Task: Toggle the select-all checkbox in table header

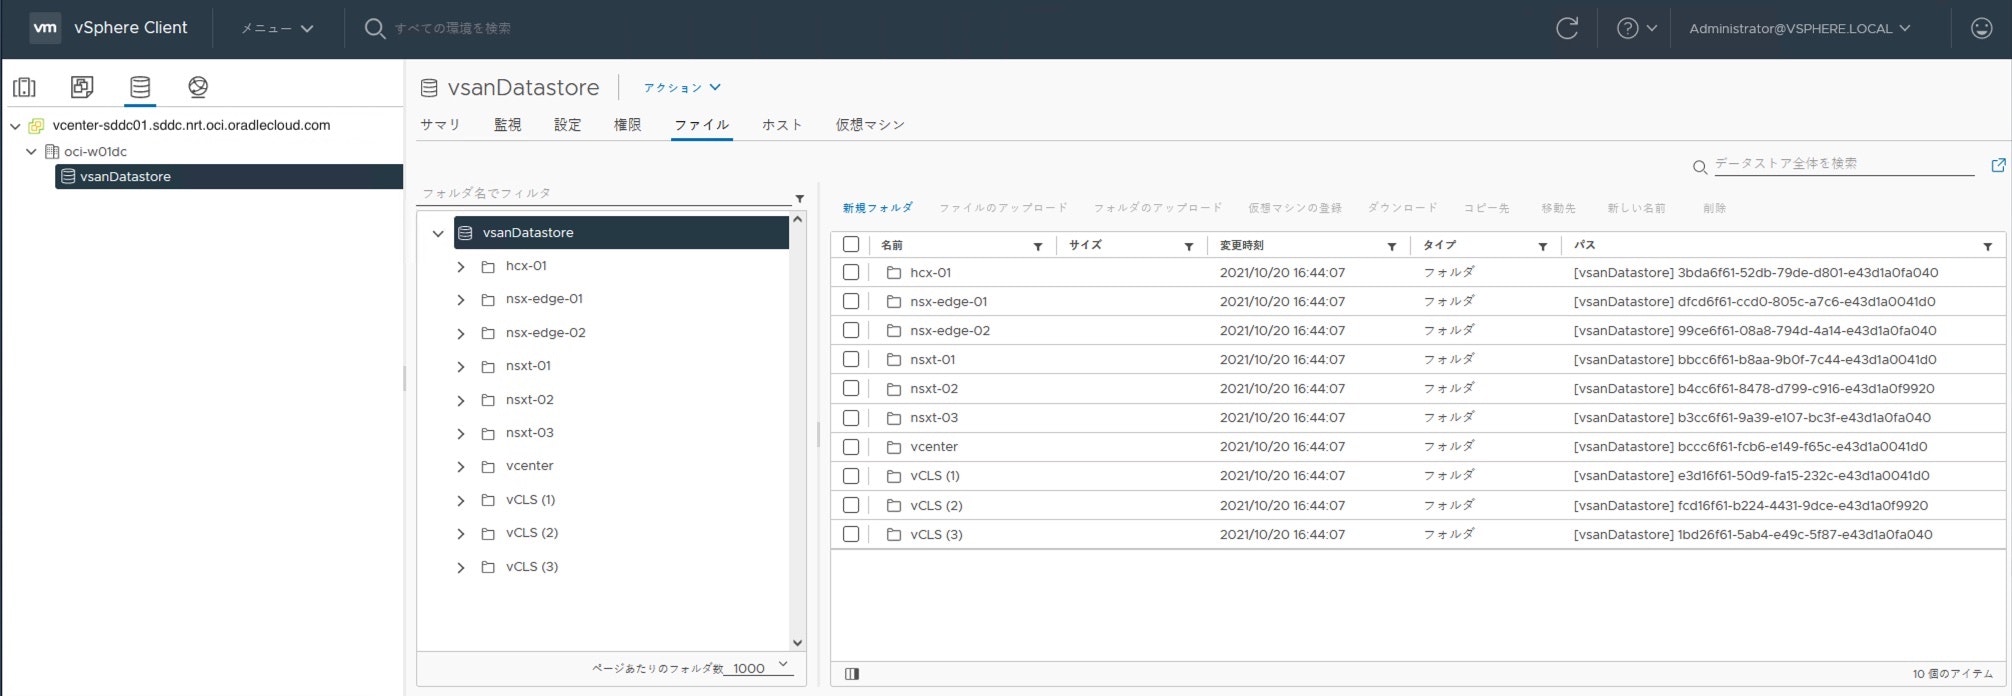Action: (x=851, y=244)
